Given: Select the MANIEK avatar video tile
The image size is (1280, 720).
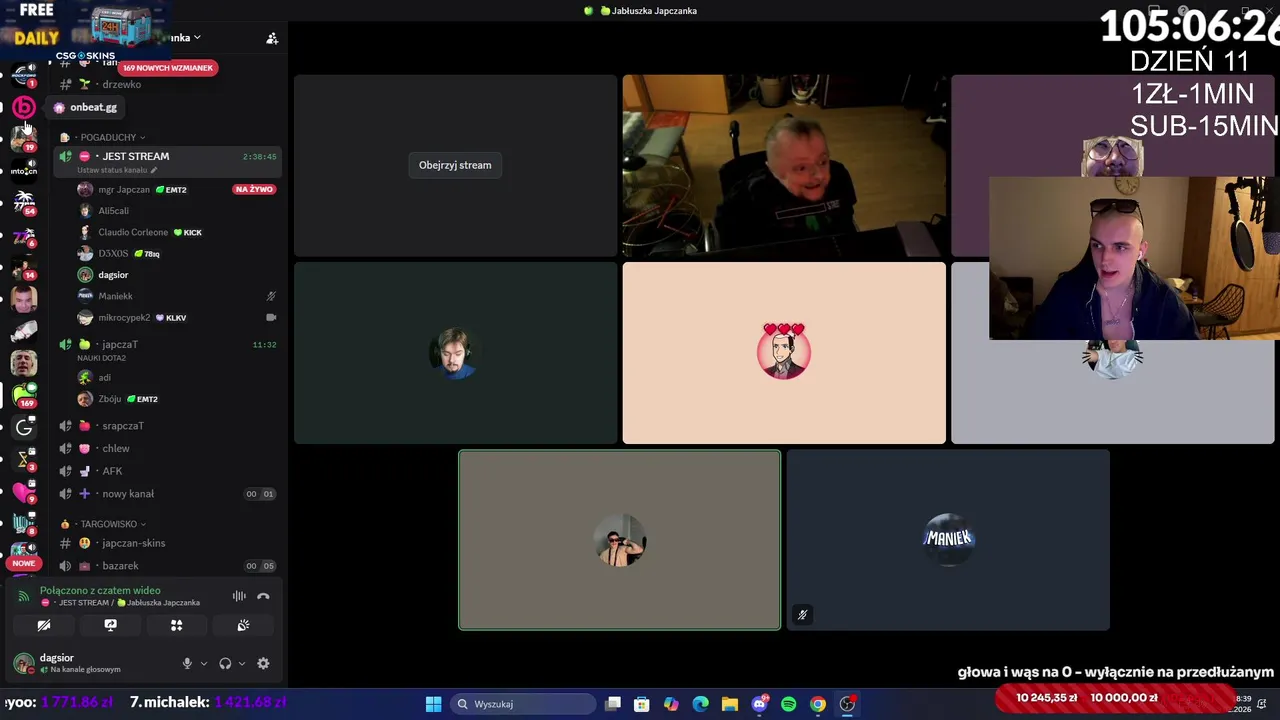Looking at the screenshot, I should point(948,540).
